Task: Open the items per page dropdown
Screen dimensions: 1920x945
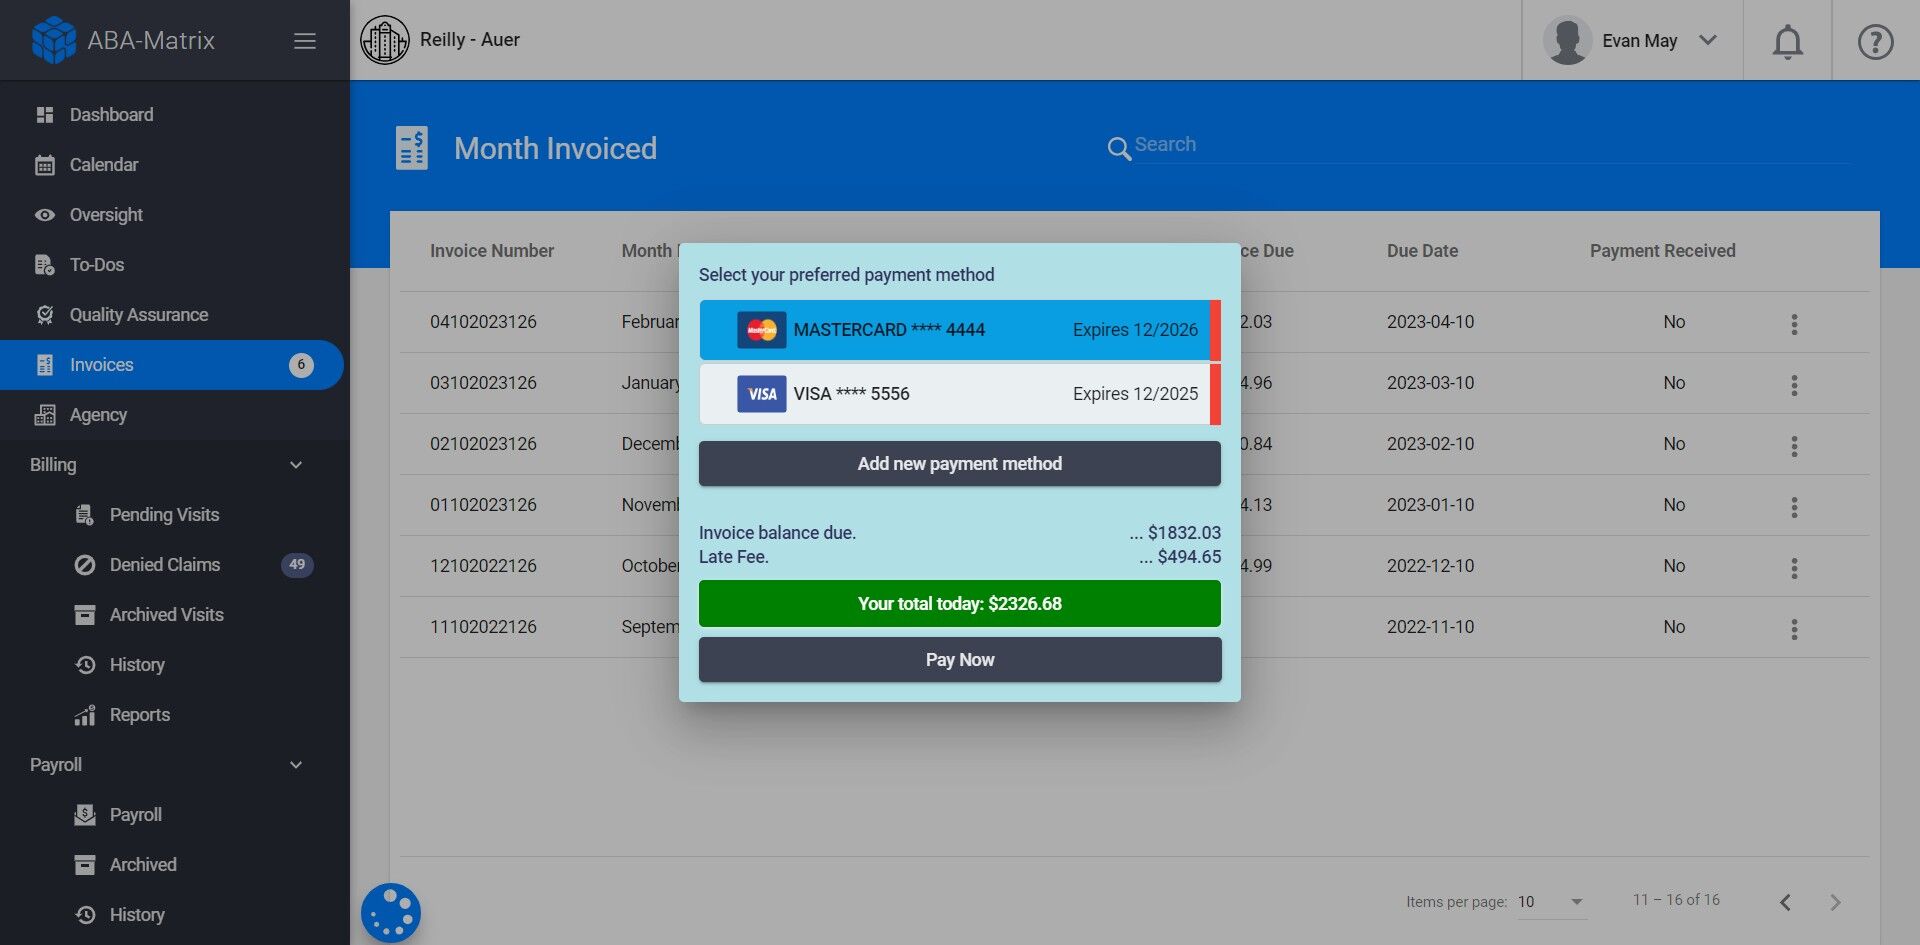Action: pyautogui.click(x=1550, y=901)
